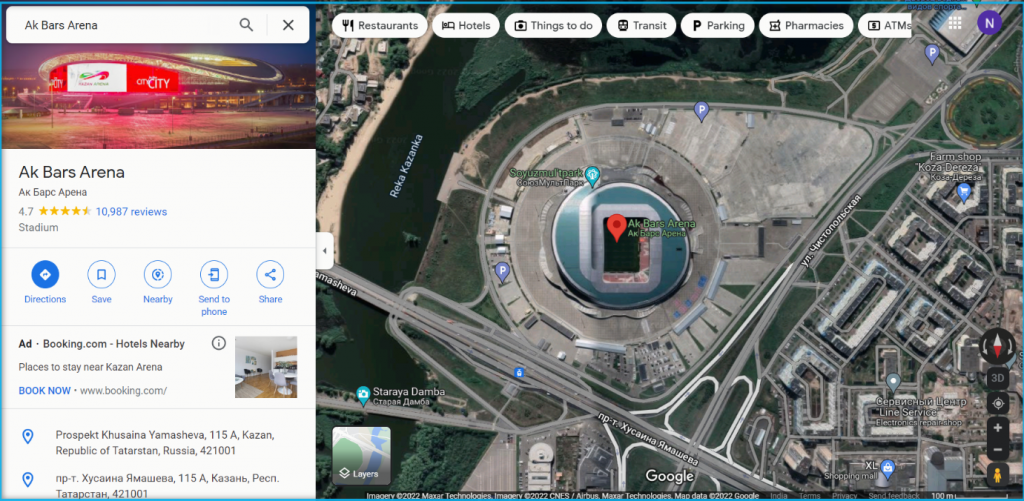The height and width of the screenshot is (501, 1024).
Task: Open the ad info icon
Action: [219, 344]
